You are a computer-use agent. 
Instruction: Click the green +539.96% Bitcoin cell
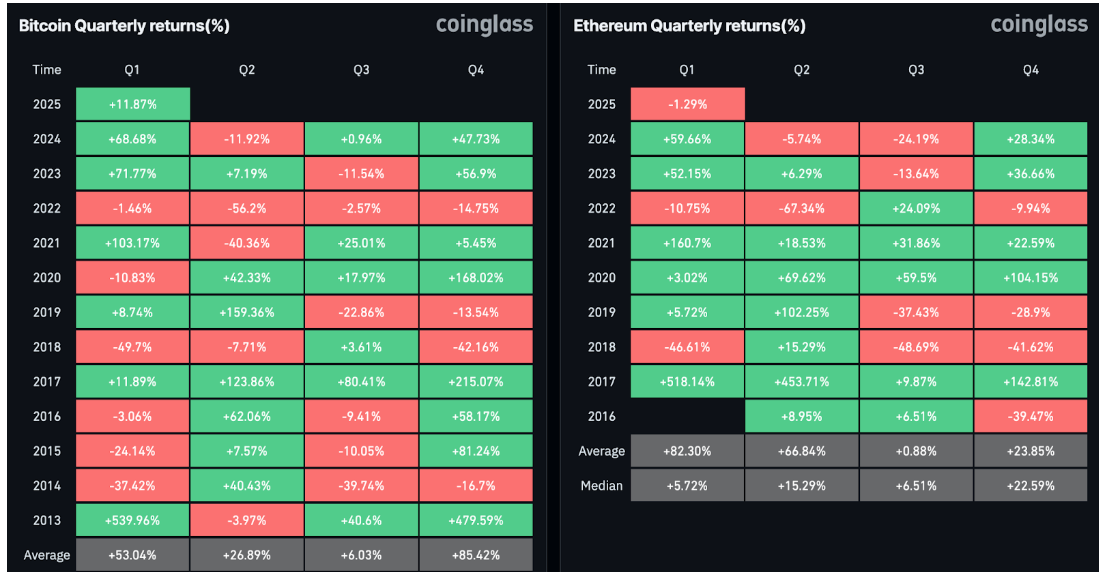point(132,521)
